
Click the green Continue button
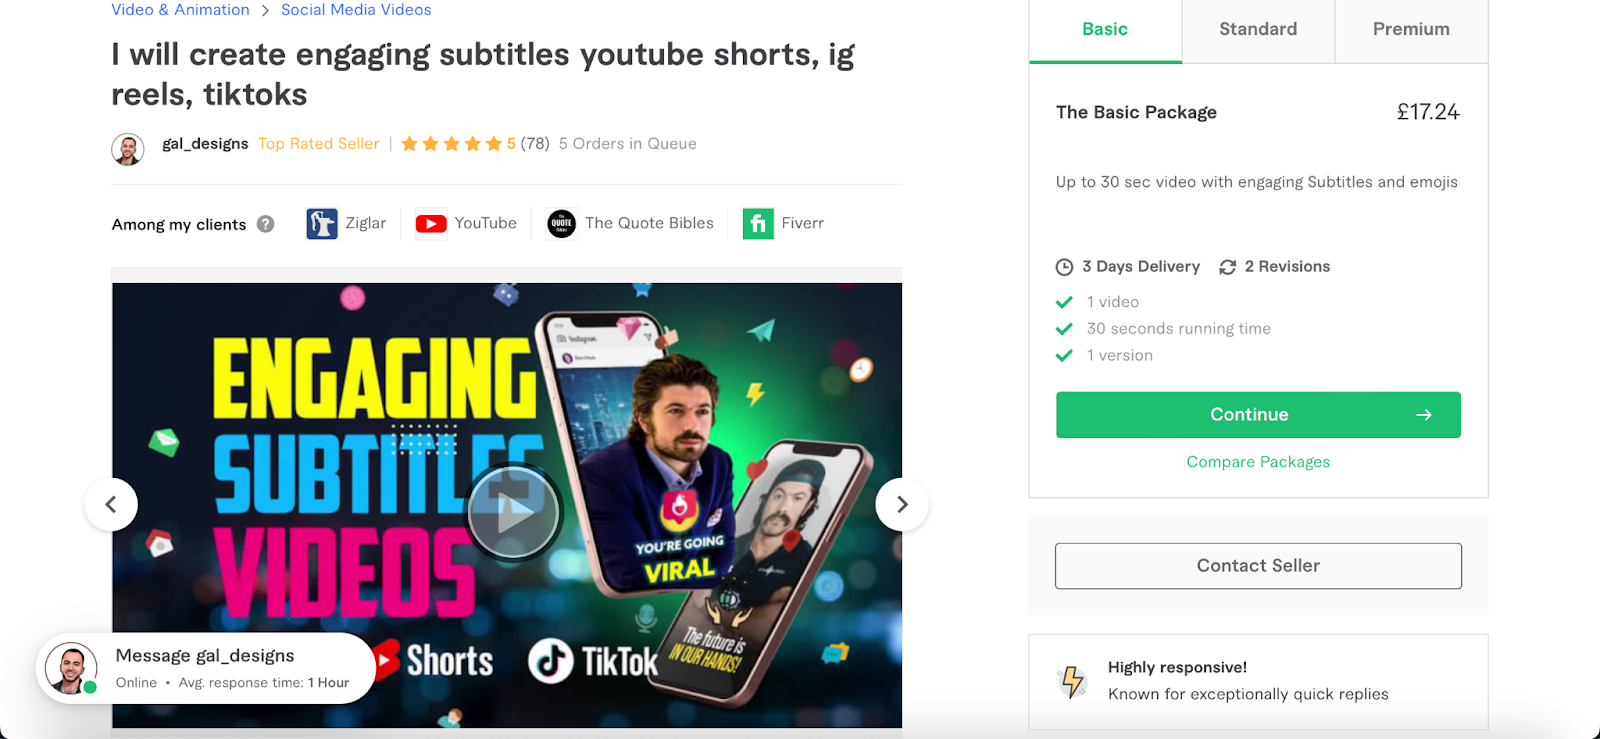1258,415
